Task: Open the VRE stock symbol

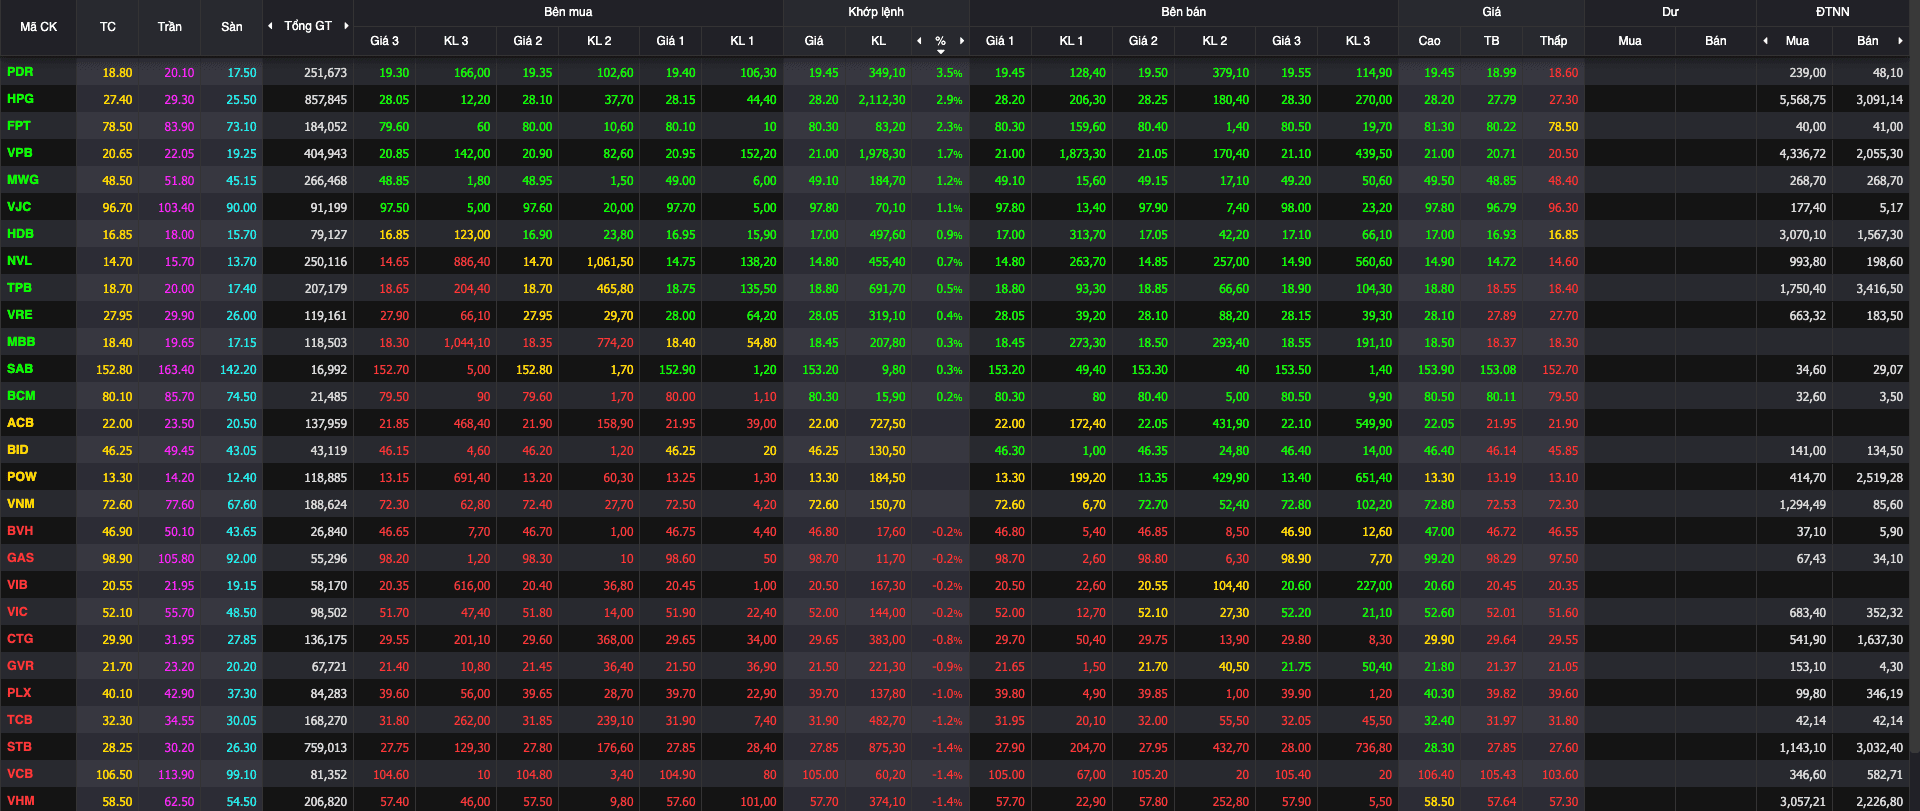Action: coord(20,315)
